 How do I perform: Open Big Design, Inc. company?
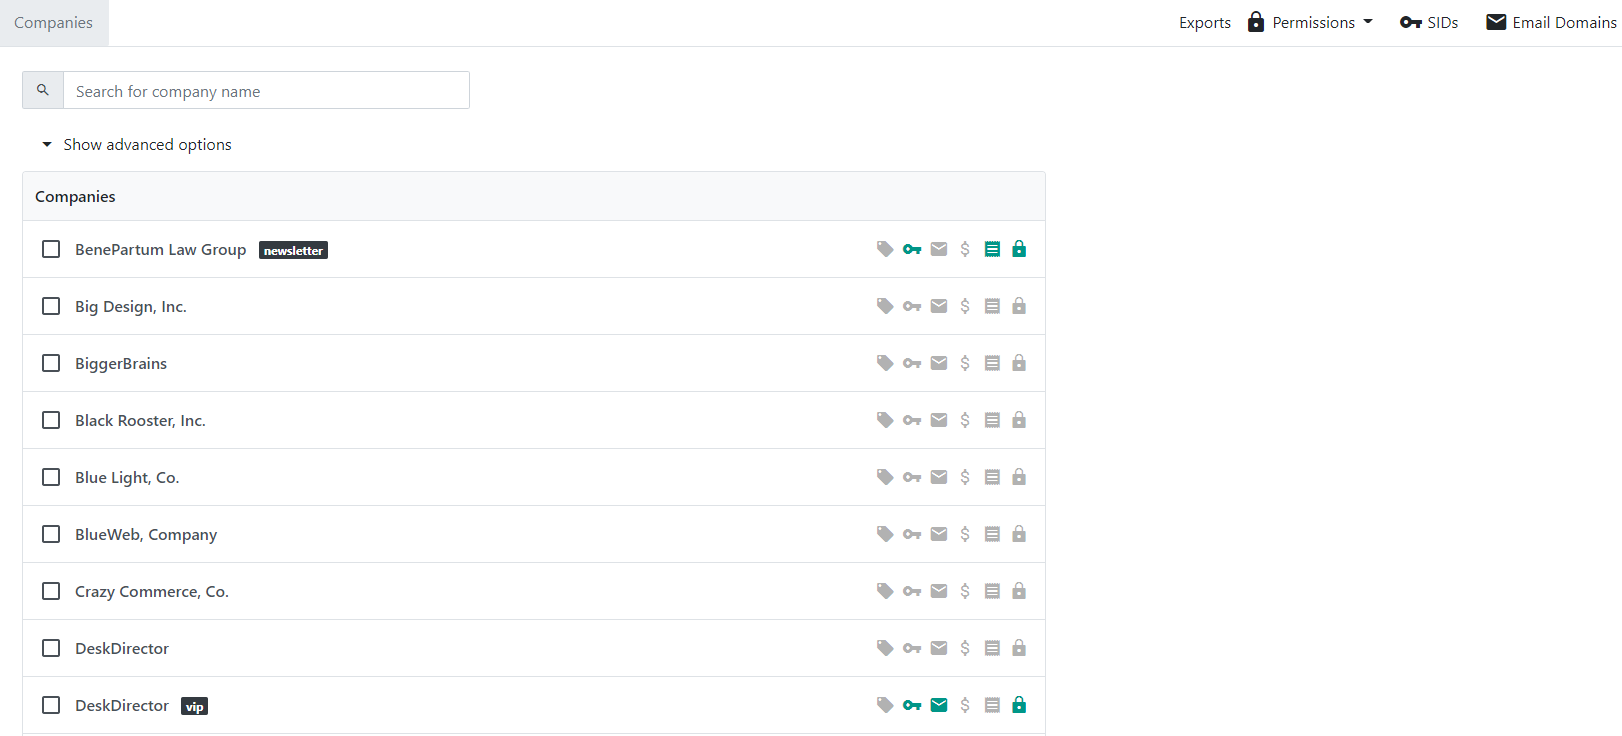tap(131, 307)
